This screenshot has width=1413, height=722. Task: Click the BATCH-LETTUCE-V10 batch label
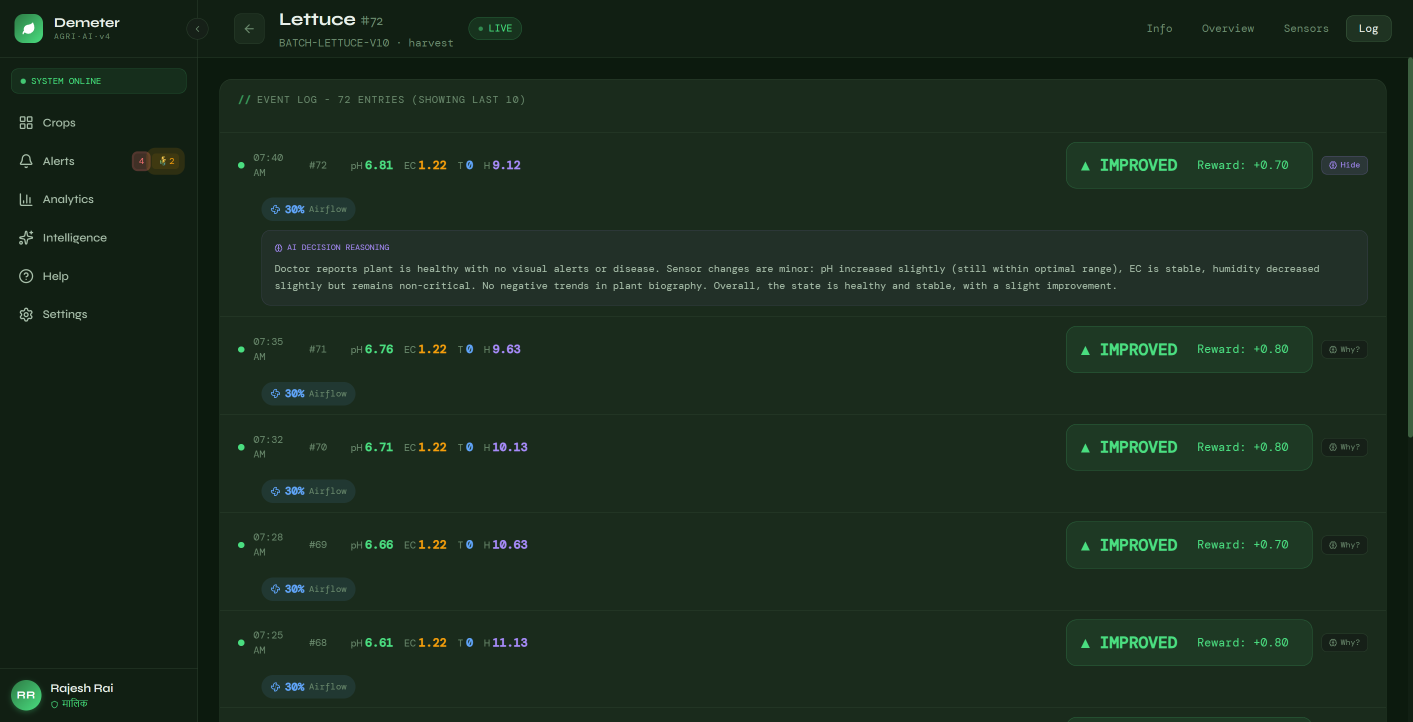point(334,43)
